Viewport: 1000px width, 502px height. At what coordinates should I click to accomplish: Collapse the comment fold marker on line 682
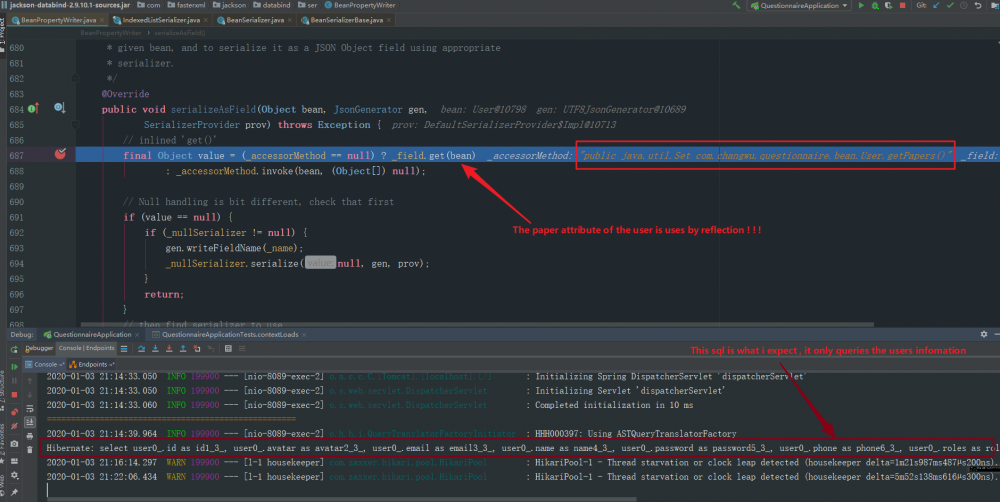click(x=75, y=78)
